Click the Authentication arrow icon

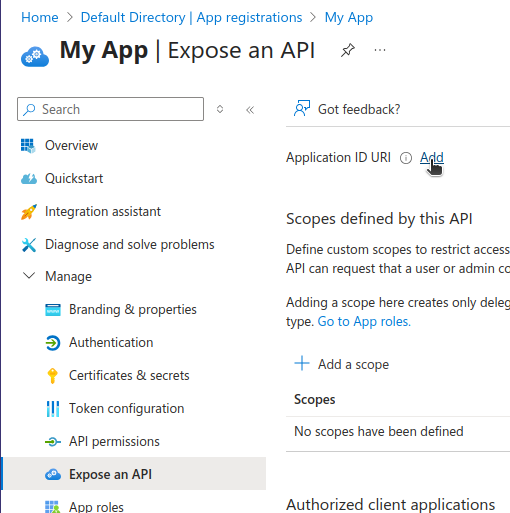(53, 343)
